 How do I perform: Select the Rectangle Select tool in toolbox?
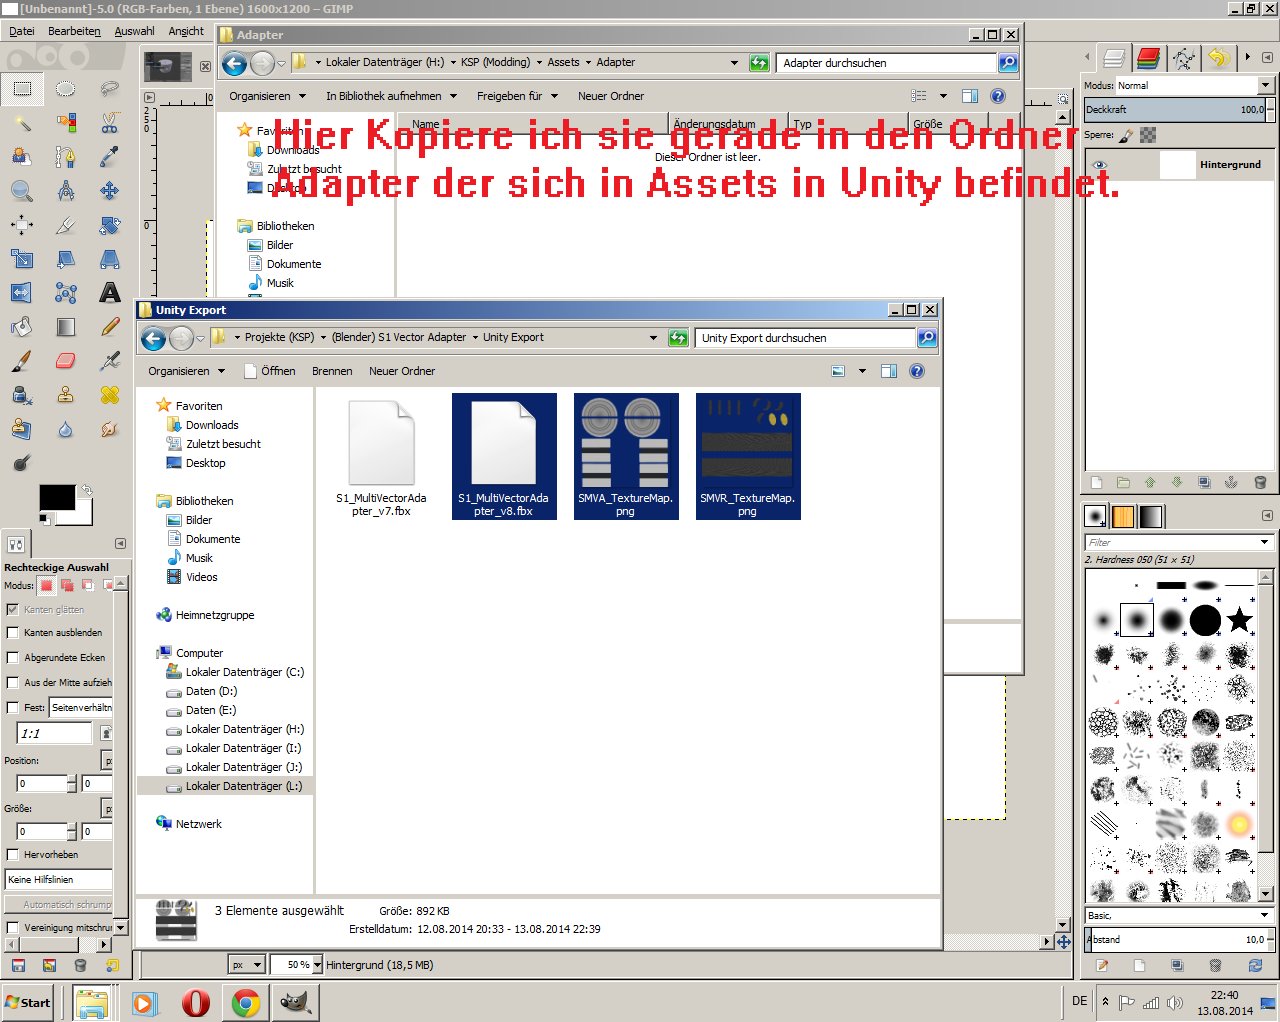22,89
